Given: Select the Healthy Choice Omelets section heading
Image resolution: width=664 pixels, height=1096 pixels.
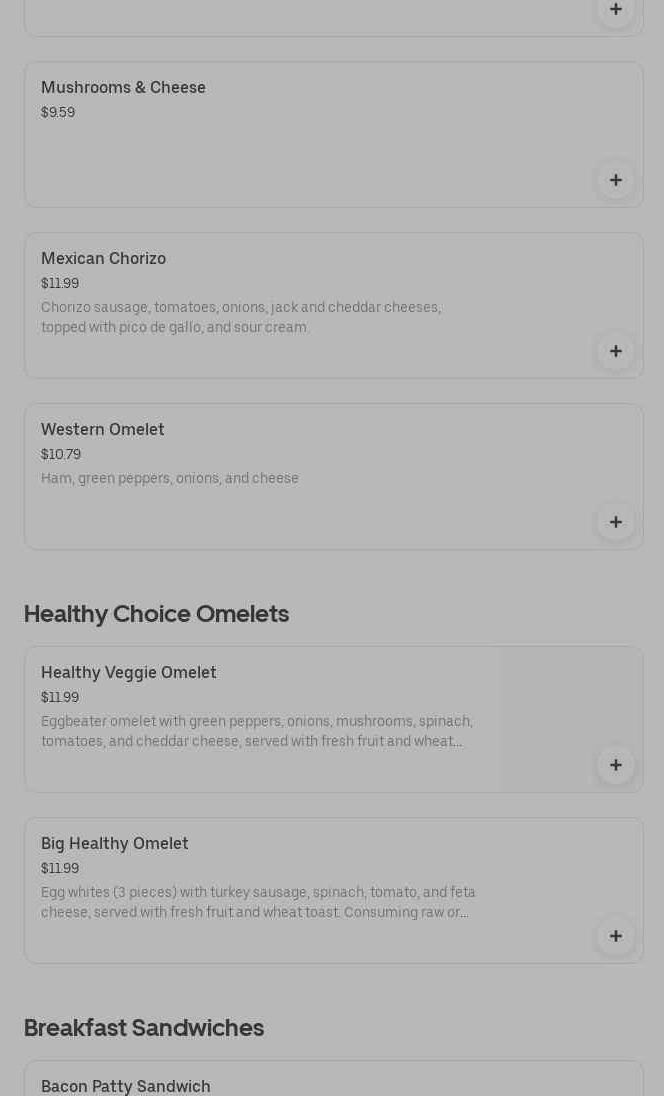Looking at the screenshot, I should tap(156, 614).
